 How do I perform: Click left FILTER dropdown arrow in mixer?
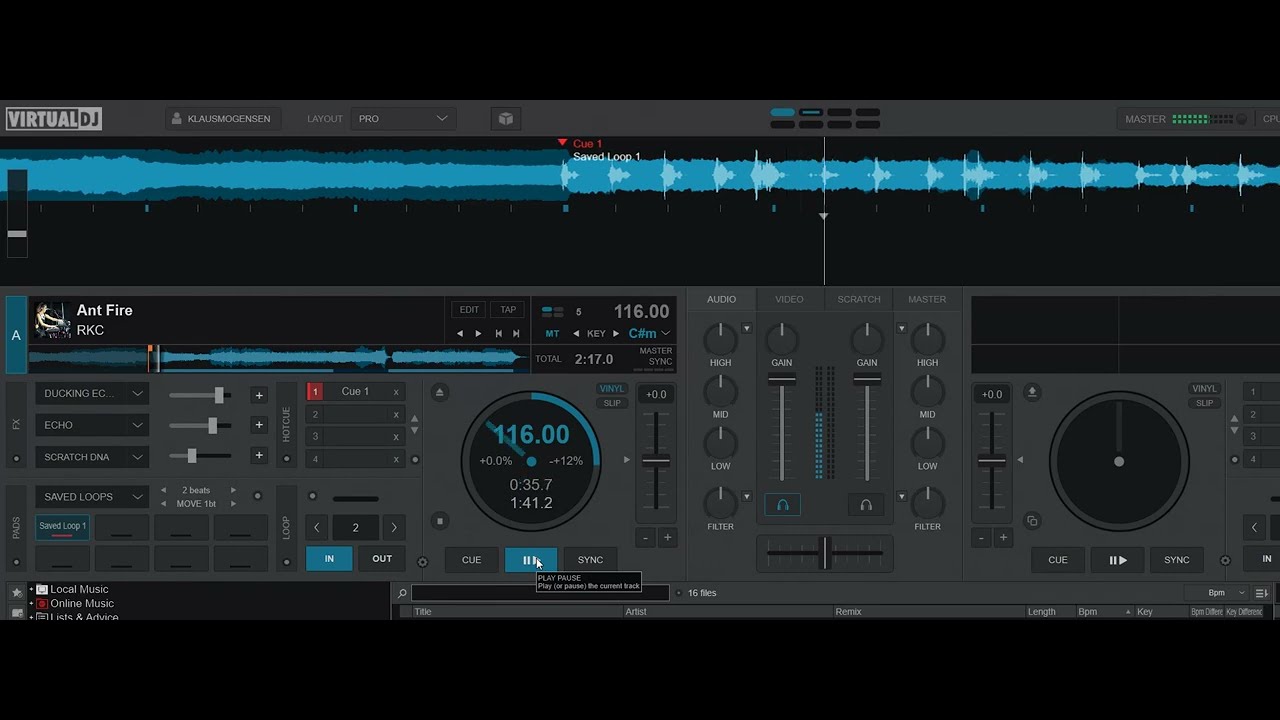(x=746, y=496)
